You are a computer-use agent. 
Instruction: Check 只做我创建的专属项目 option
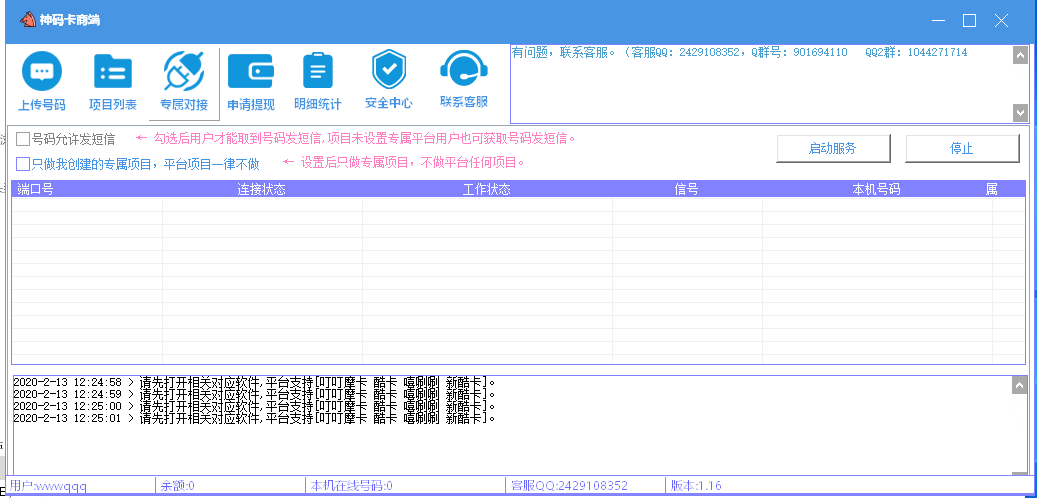[23, 163]
